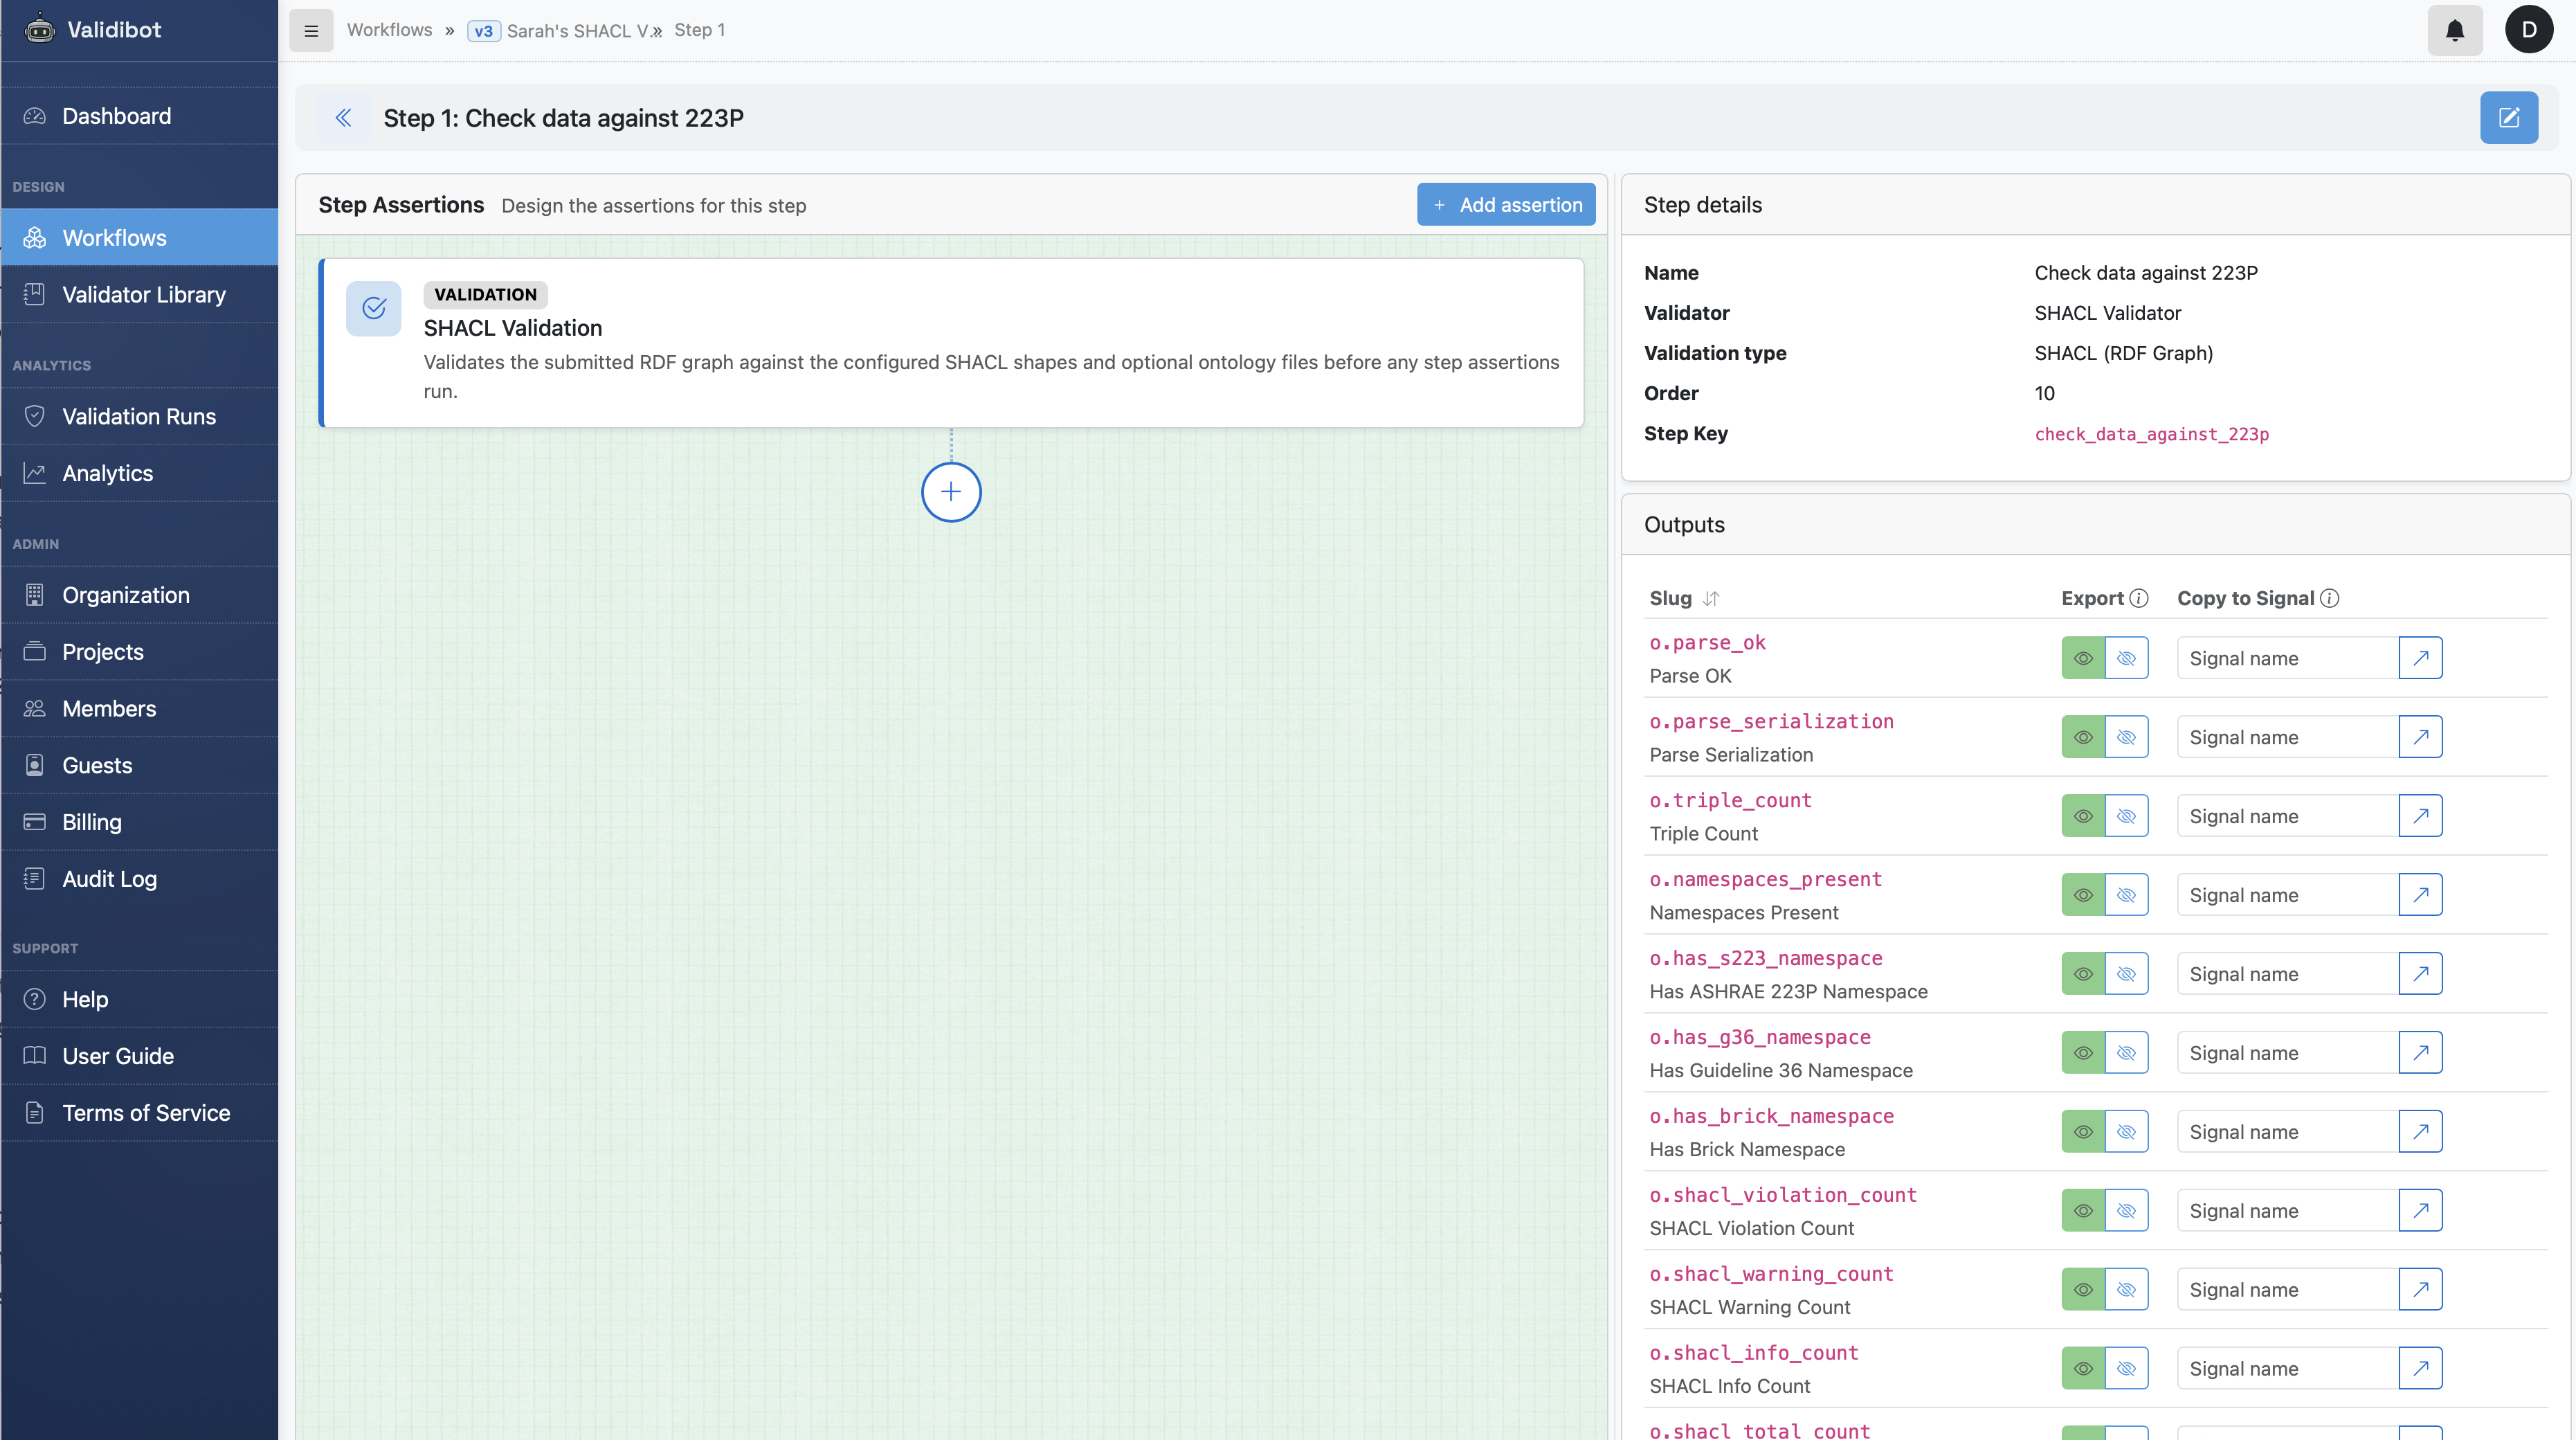Show o.parse_ok in export
Viewport: 2576px width, 1440px height.
(x=2083, y=658)
